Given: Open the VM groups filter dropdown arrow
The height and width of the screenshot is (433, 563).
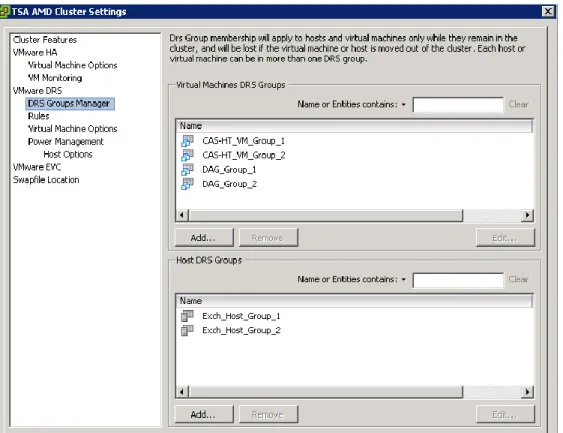Looking at the screenshot, I should tap(404, 104).
